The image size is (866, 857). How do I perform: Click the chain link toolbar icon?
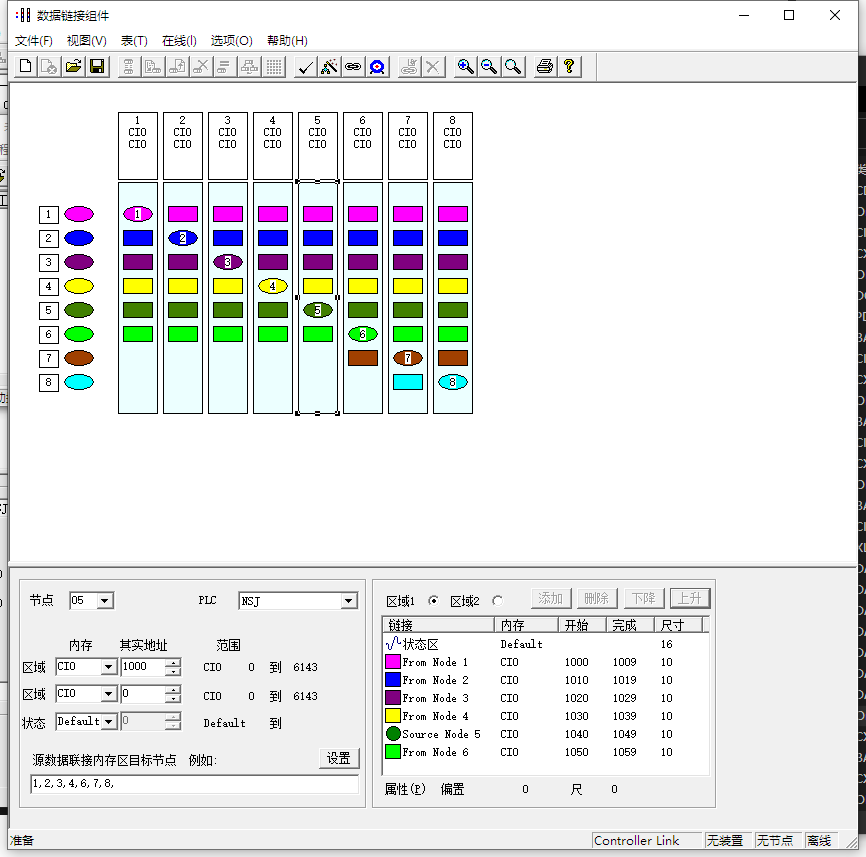pyautogui.click(x=353, y=67)
